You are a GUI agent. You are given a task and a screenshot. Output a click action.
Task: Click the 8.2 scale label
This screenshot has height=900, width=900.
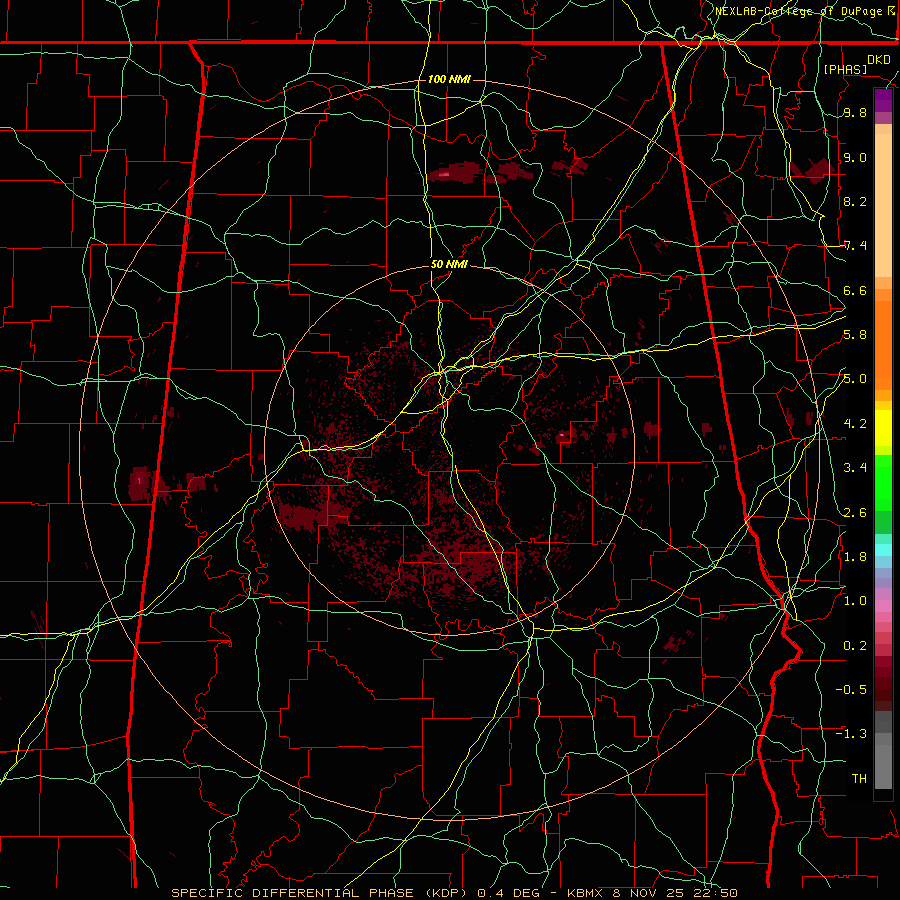coord(855,201)
